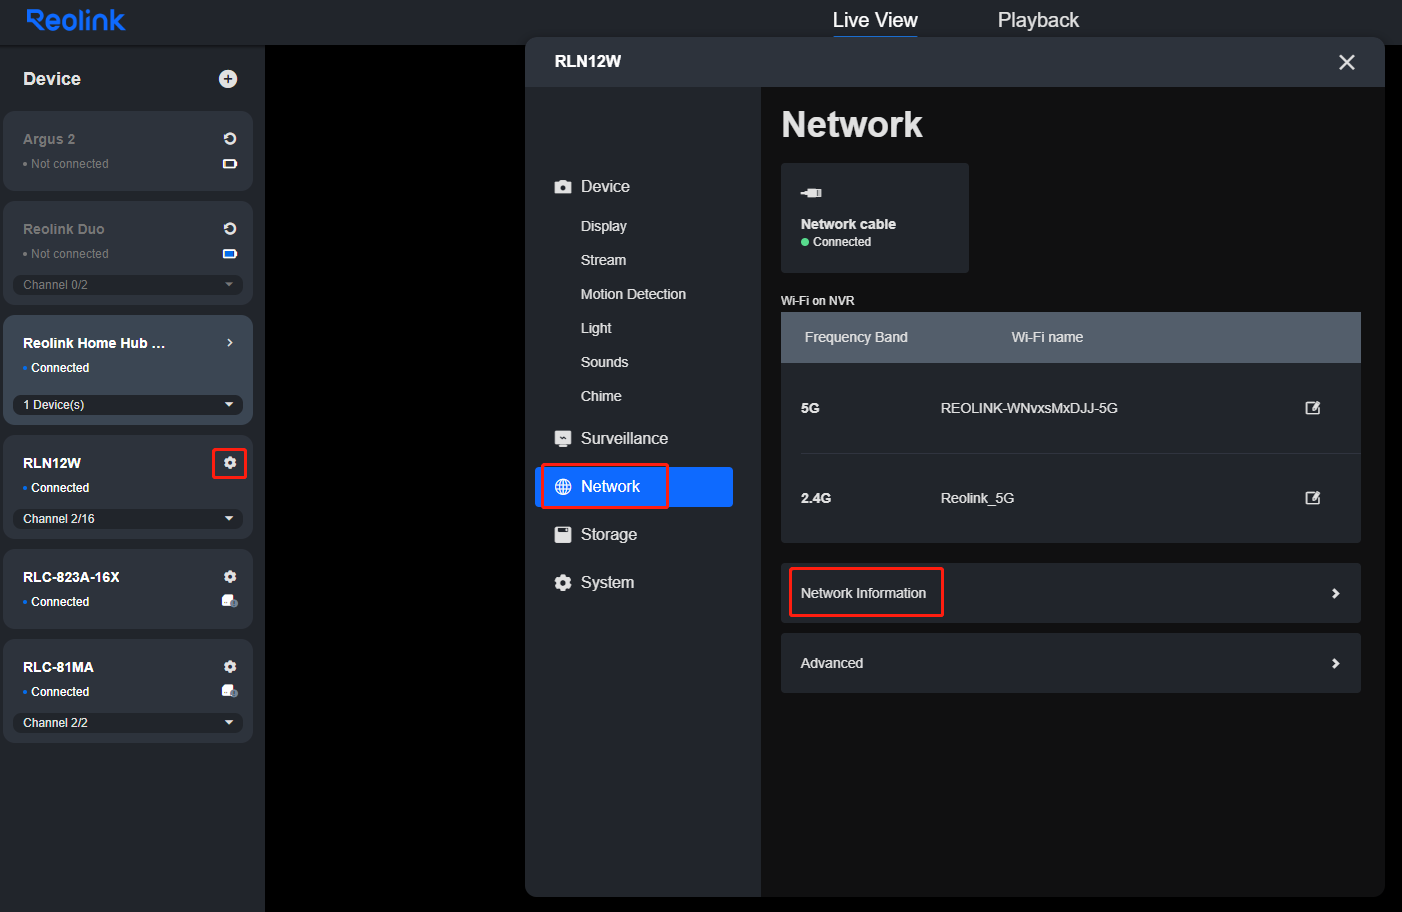Click the Frequency Band column header
Screen dimensions: 1402x912
pyautogui.click(x=856, y=337)
